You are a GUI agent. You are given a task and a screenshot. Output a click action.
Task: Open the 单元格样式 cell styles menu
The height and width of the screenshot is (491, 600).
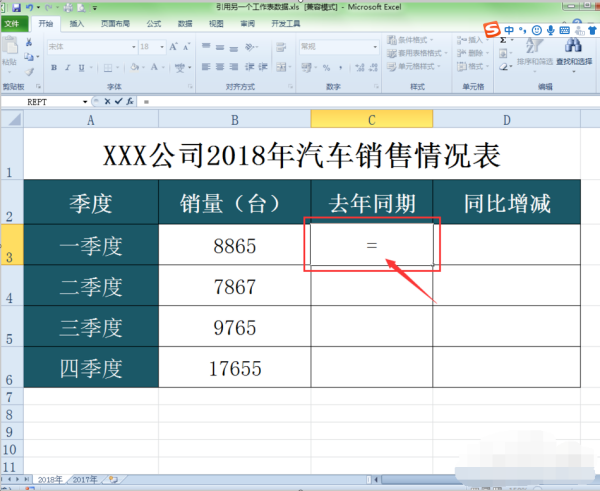pyautogui.click(x=414, y=67)
